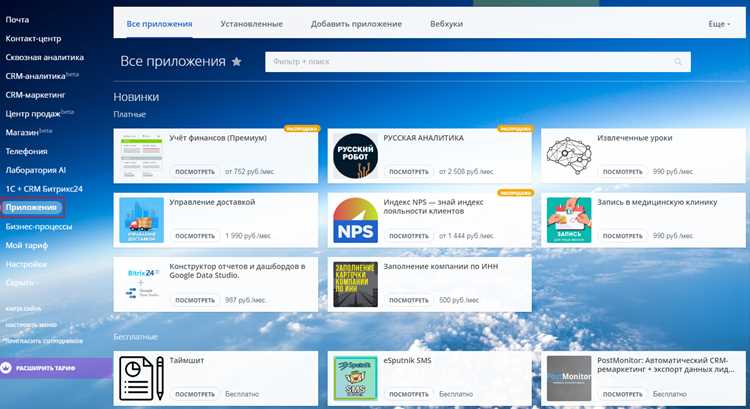Click the favorite star beside Все приложения
750x409 pixels.
pyautogui.click(x=236, y=61)
